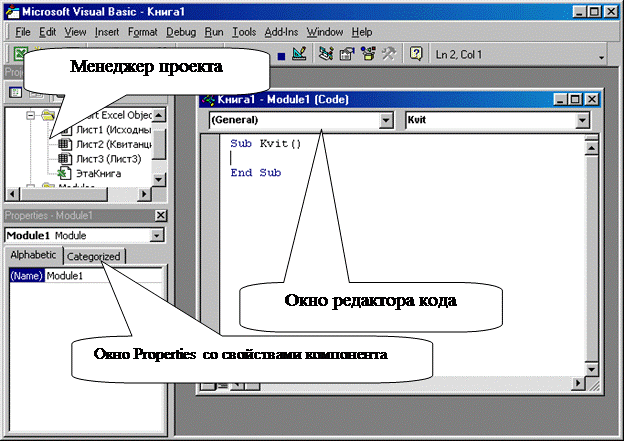Open the View menu
The height and width of the screenshot is (441, 624).
[x=75, y=32]
